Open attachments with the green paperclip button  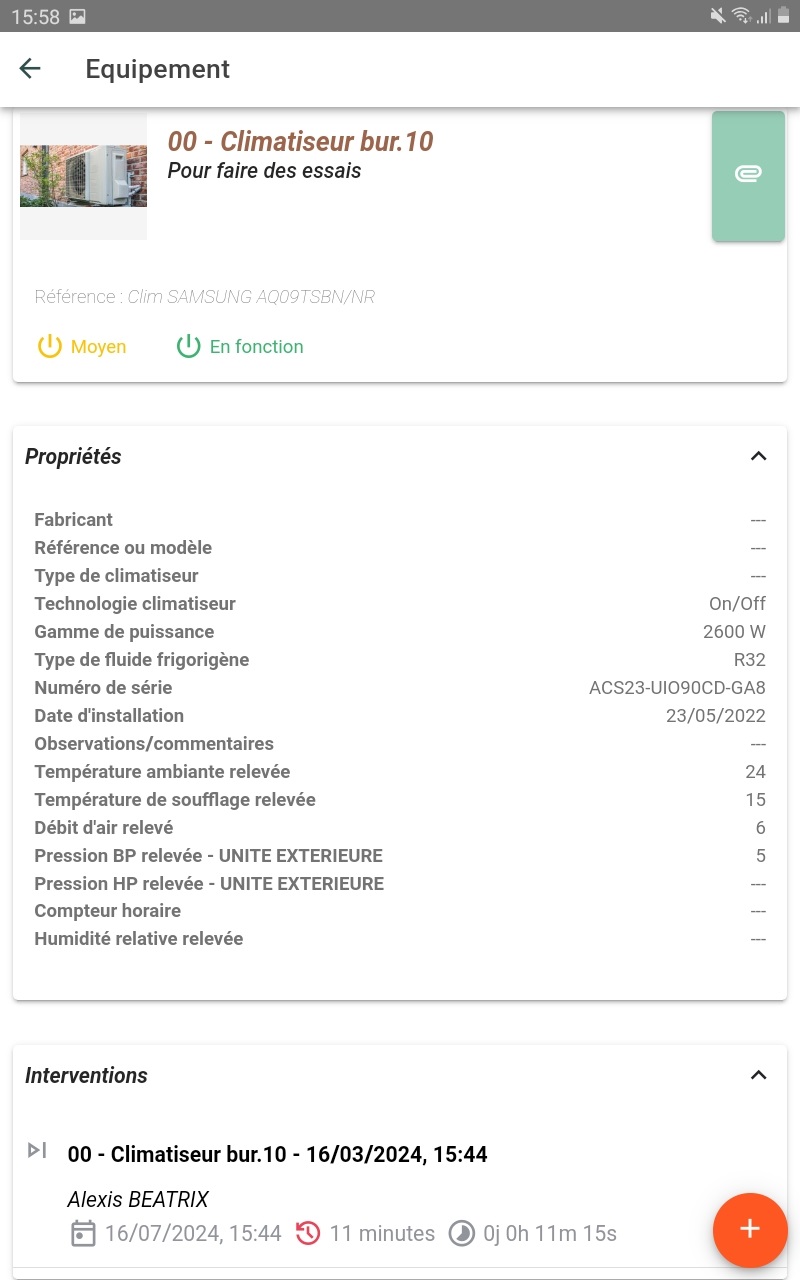pos(748,175)
